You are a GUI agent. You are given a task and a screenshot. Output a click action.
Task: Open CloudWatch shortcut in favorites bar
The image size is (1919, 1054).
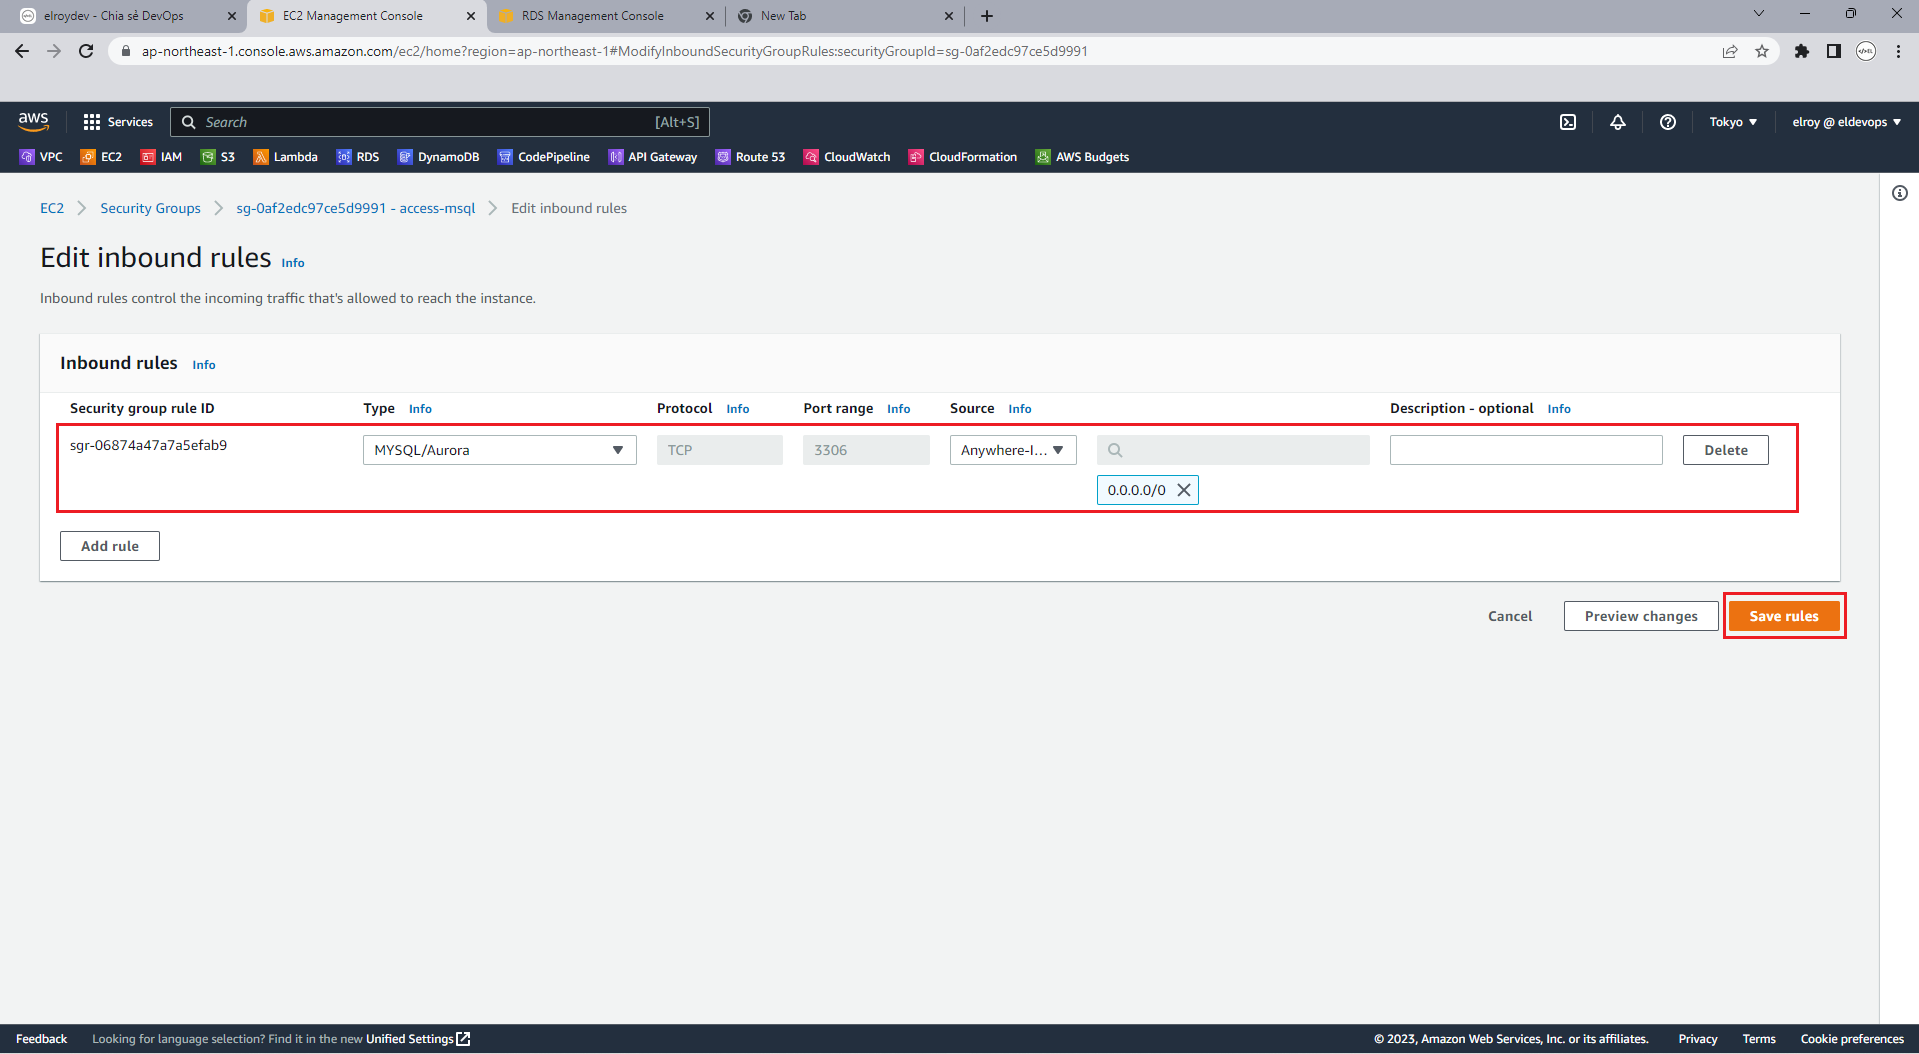847,157
